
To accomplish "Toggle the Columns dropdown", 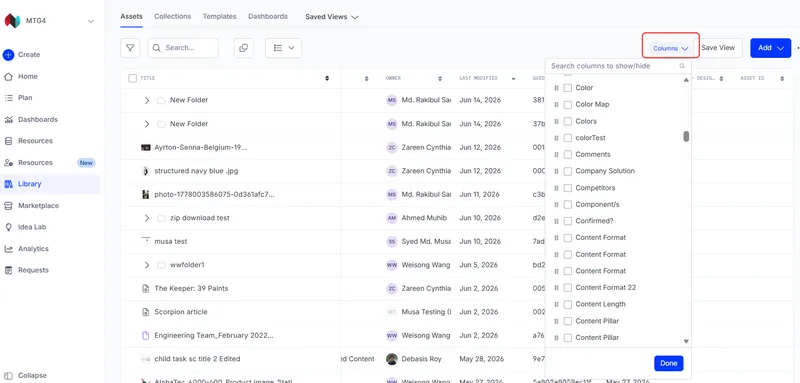I will [670, 48].
